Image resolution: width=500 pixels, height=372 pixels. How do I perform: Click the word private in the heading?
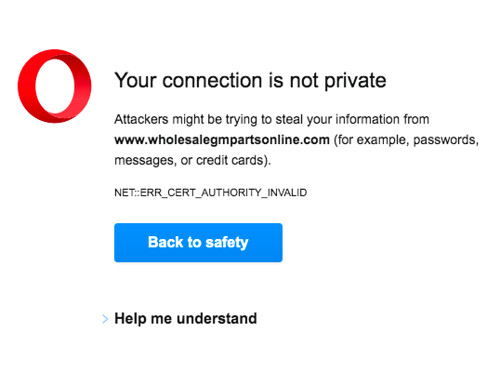(x=355, y=81)
